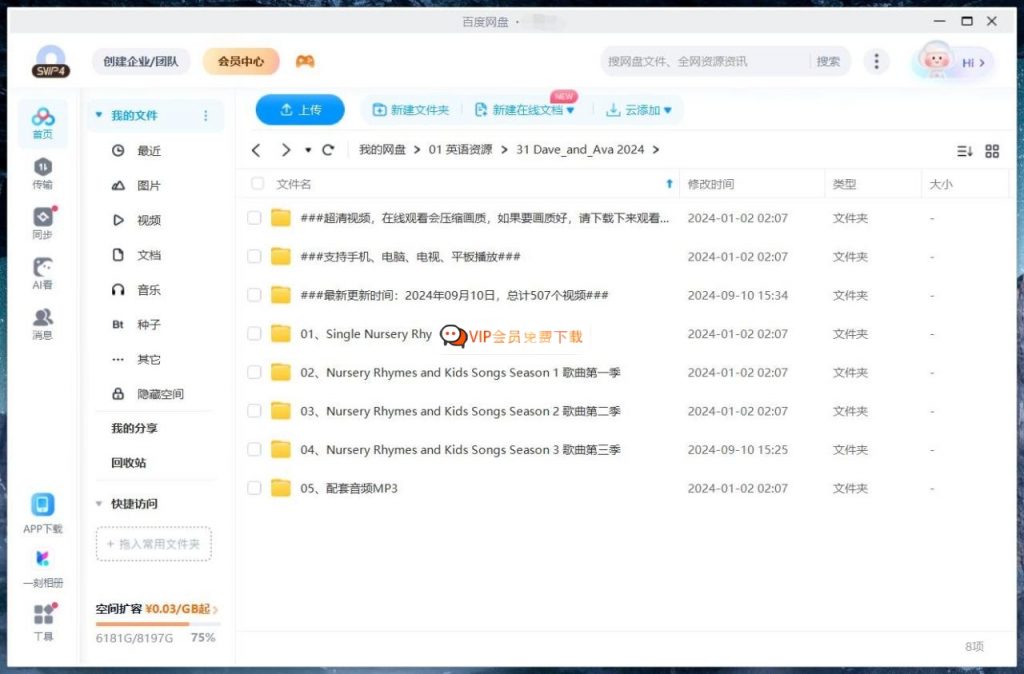Open the navigation history dropdown dot
This screenshot has width=1024, height=674.
[308, 150]
